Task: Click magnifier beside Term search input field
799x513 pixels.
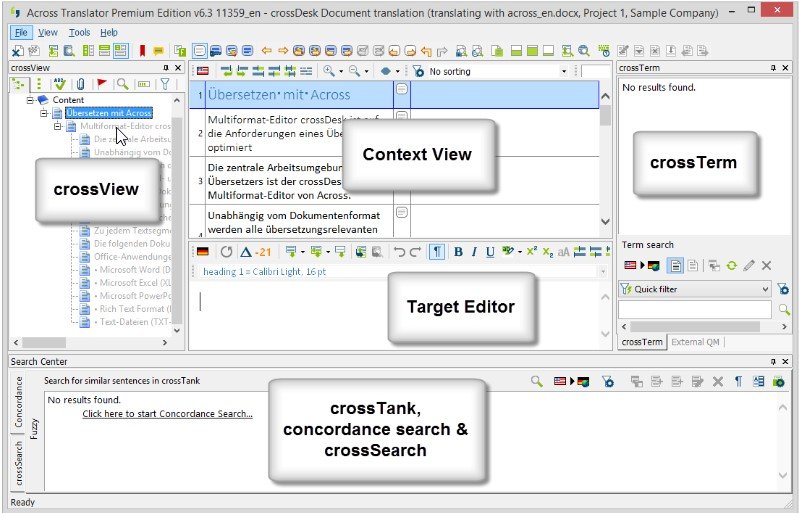Action: click(x=784, y=309)
